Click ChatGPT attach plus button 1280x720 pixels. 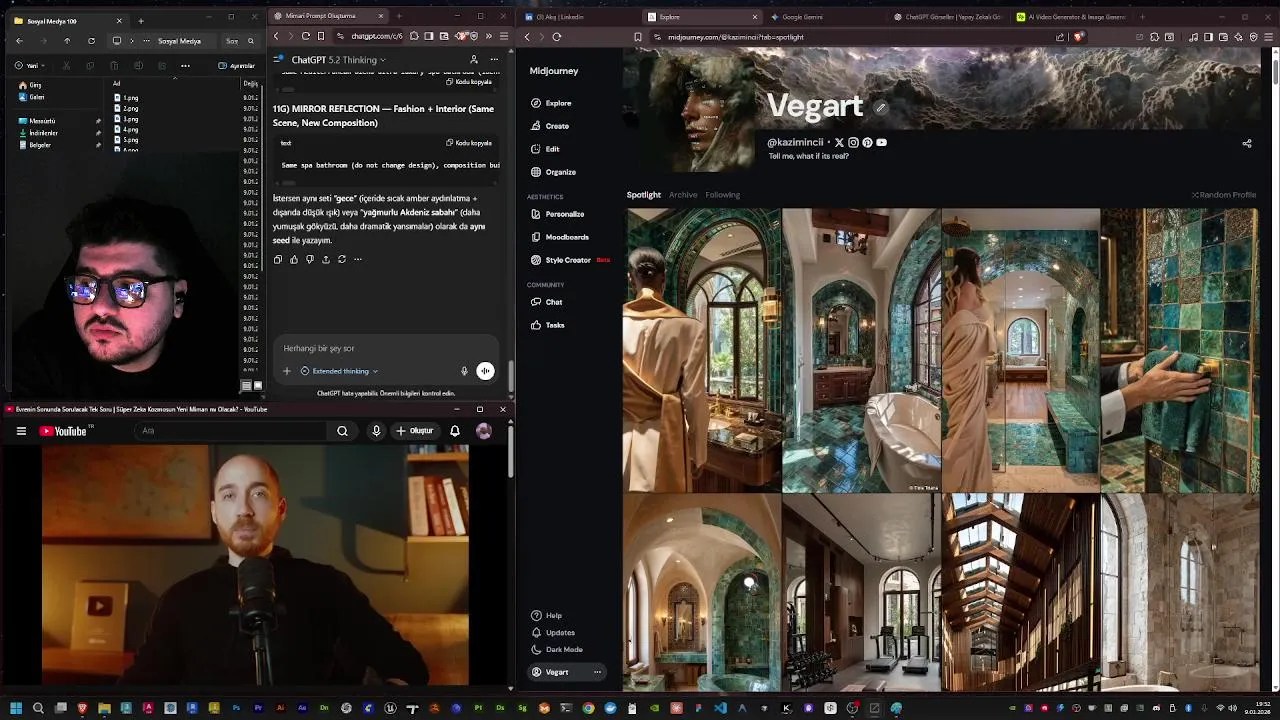point(287,371)
